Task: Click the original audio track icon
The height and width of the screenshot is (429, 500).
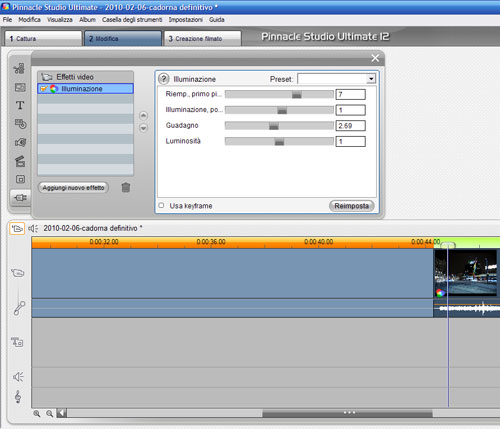Action: click(19, 307)
